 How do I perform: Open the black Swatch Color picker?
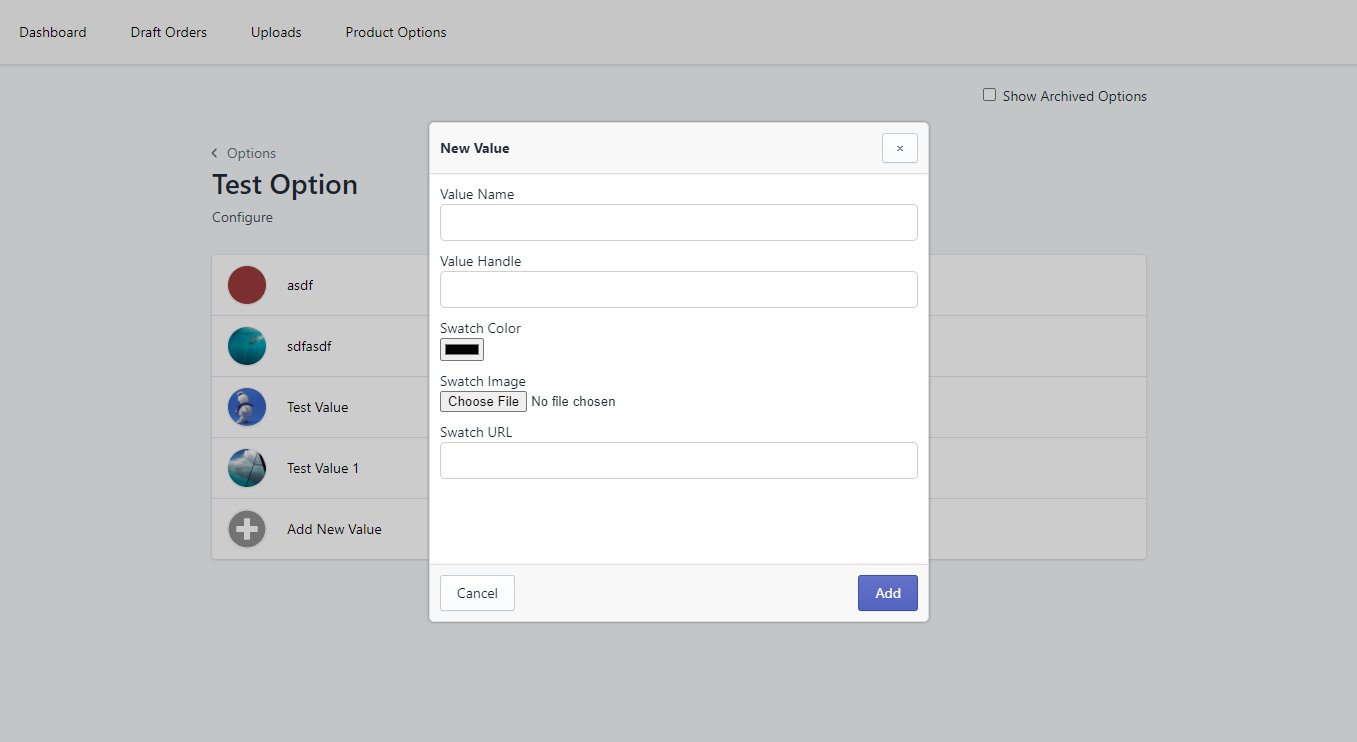pyautogui.click(x=462, y=349)
